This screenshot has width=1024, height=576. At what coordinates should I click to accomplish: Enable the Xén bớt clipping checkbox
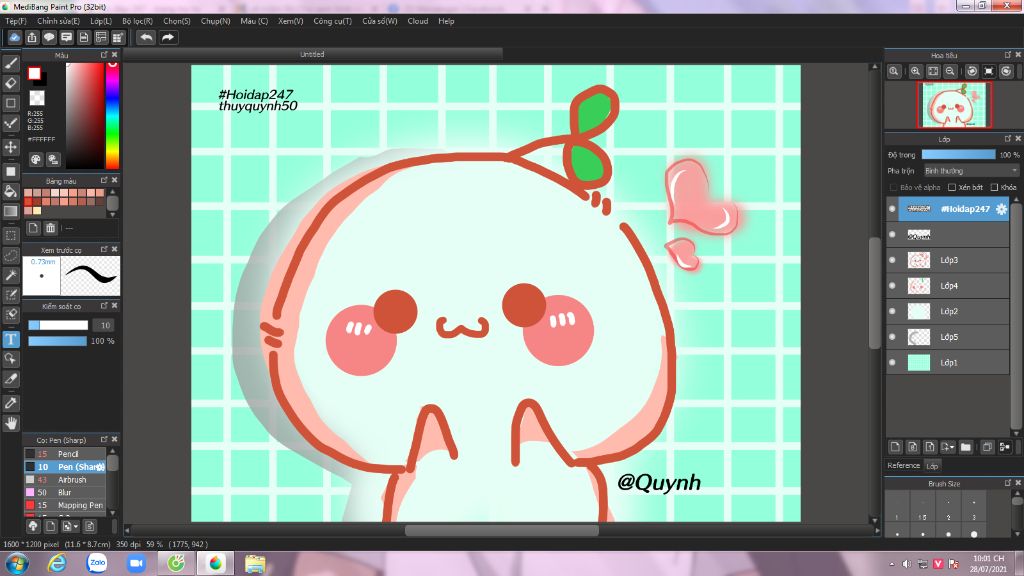click(x=952, y=187)
